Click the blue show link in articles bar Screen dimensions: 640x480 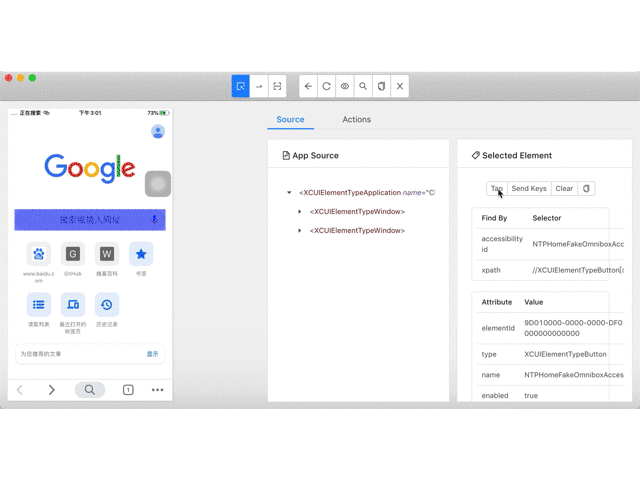pyautogui.click(x=152, y=354)
